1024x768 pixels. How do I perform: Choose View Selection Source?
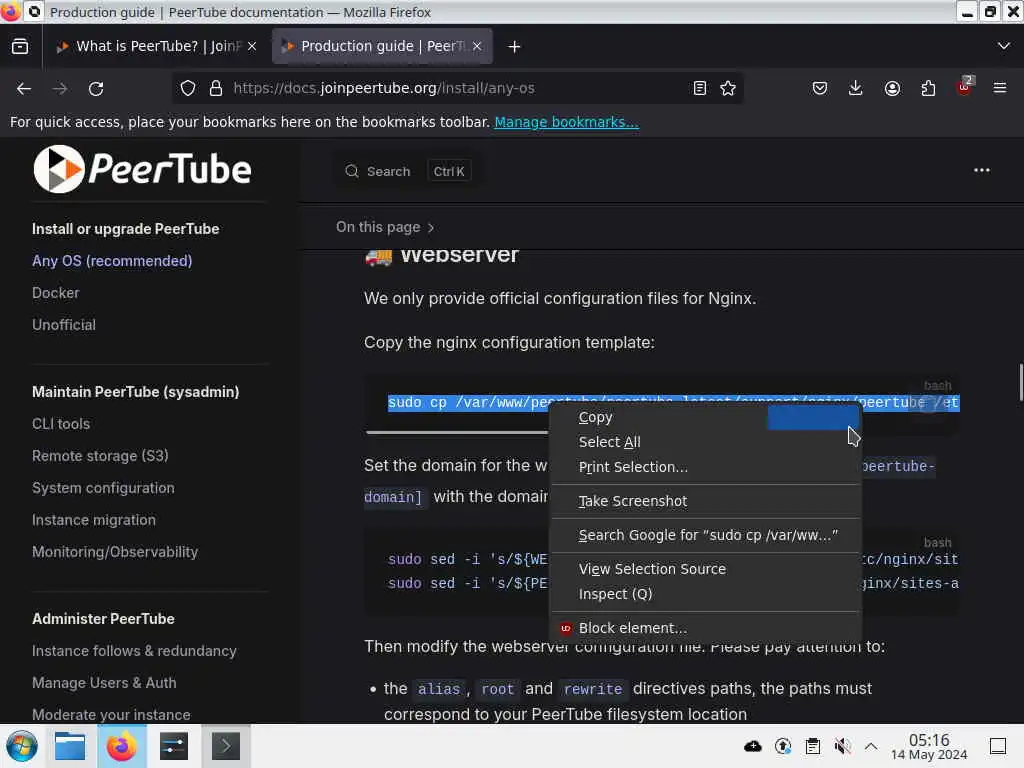coord(705,569)
